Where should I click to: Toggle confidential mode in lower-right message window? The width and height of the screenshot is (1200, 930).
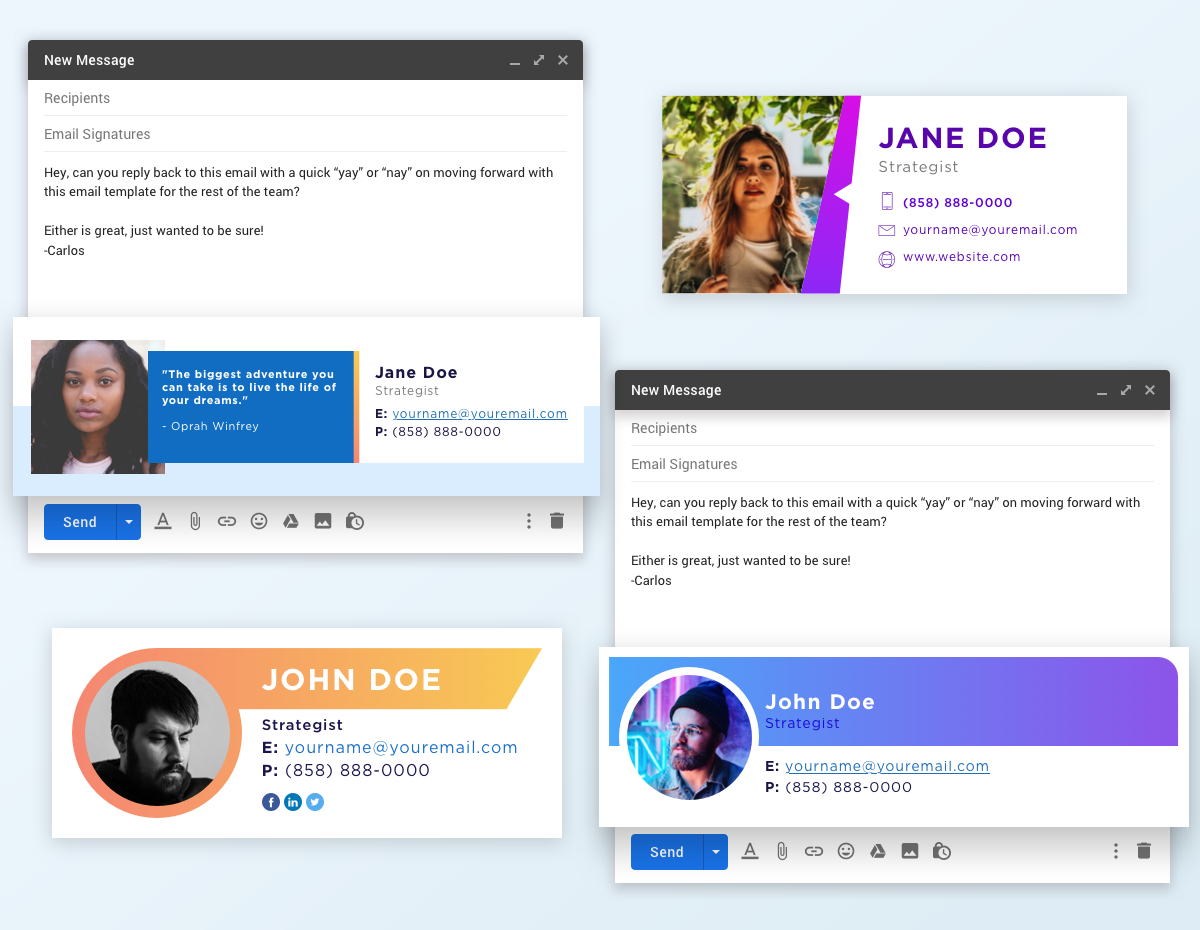click(x=942, y=851)
